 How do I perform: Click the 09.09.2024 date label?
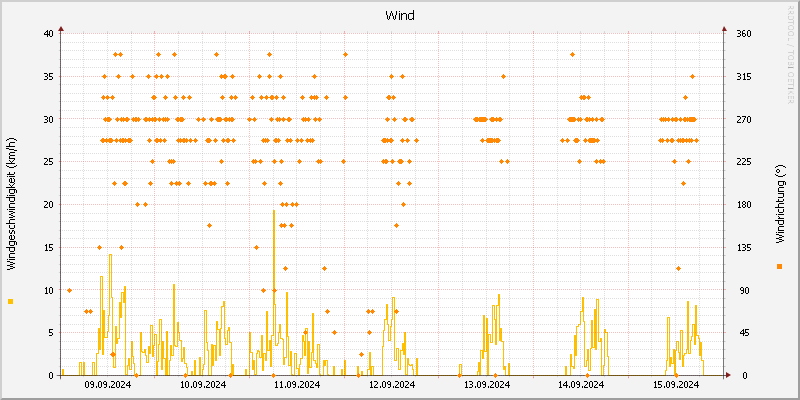click(108, 385)
